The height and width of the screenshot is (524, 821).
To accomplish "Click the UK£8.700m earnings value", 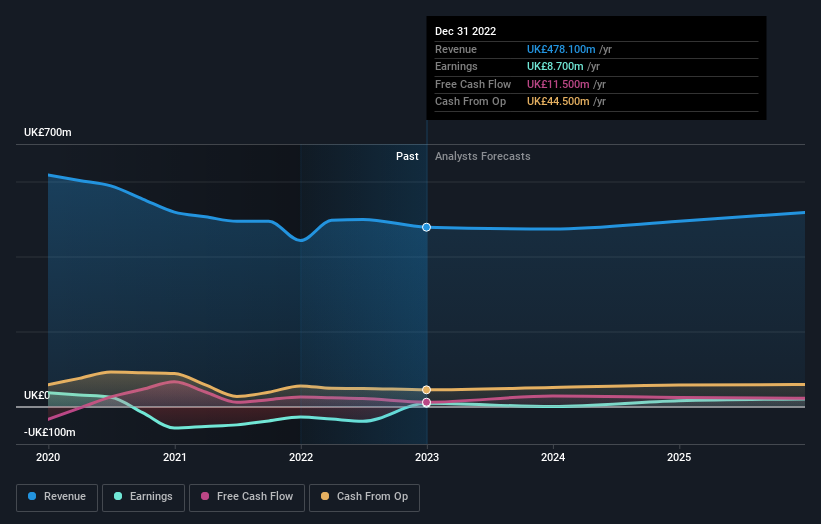I will (555, 66).
